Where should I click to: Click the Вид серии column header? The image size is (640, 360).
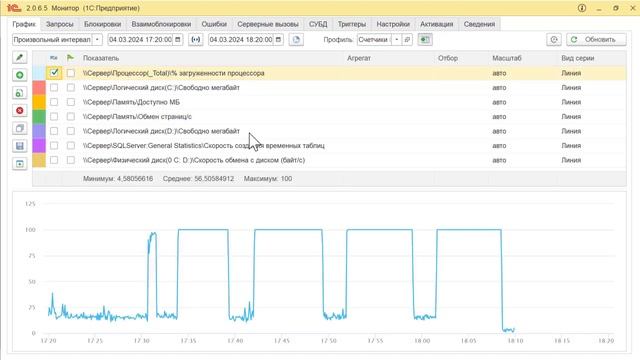[x=578, y=58]
